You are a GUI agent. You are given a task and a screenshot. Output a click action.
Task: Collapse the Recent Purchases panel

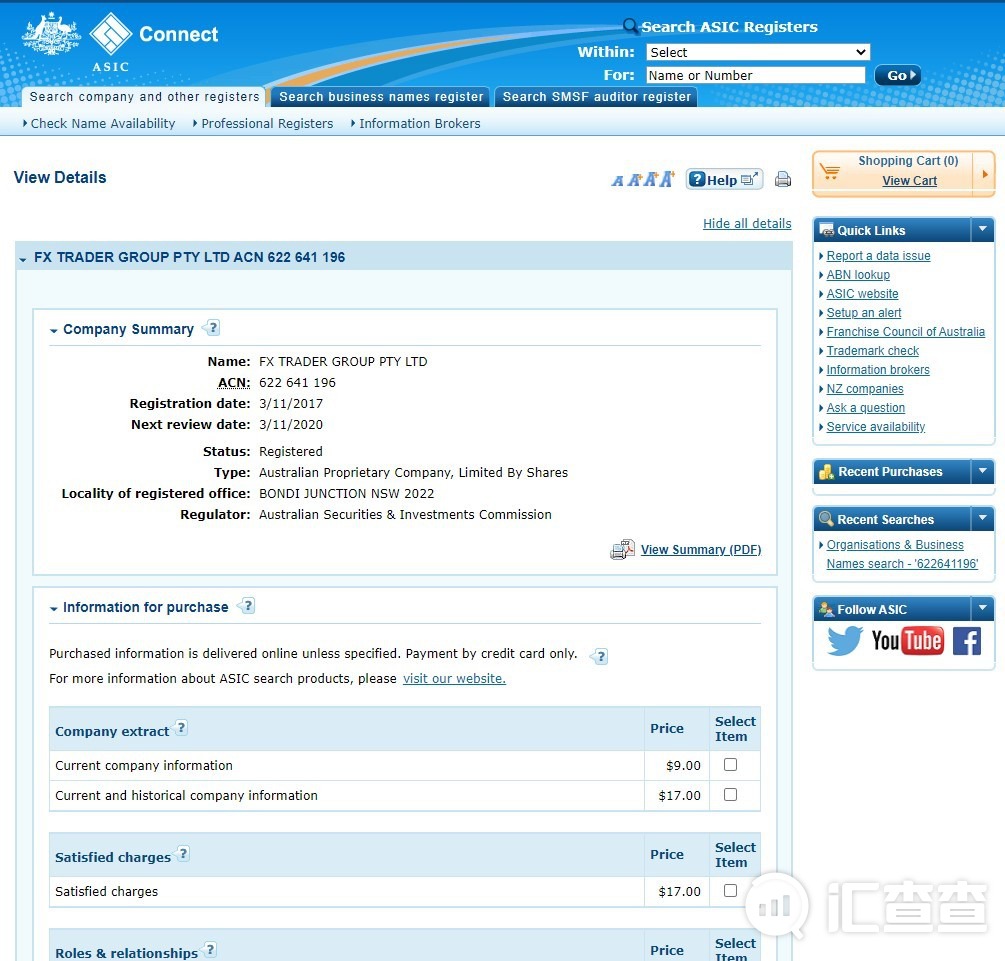click(983, 471)
